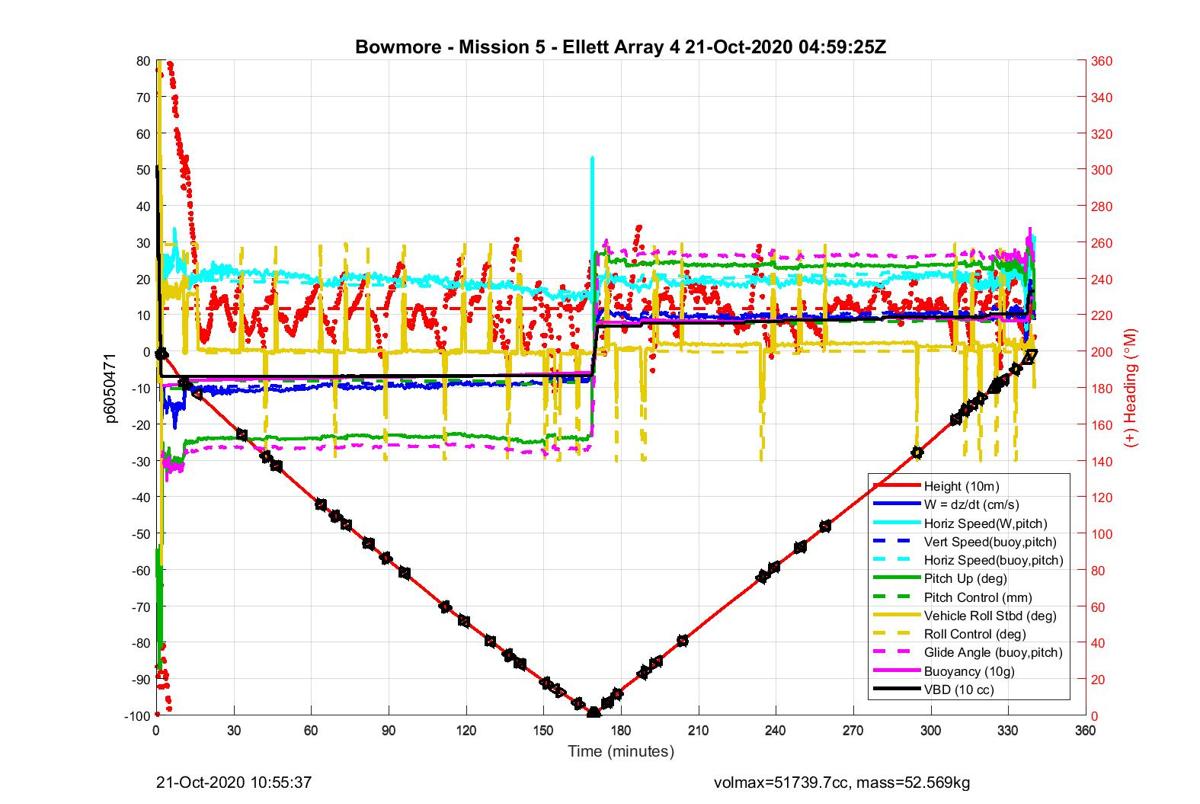Click the -10 tick on the p6050471 axis
The height and width of the screenshot is (804, 1200).
coord(141,388)
